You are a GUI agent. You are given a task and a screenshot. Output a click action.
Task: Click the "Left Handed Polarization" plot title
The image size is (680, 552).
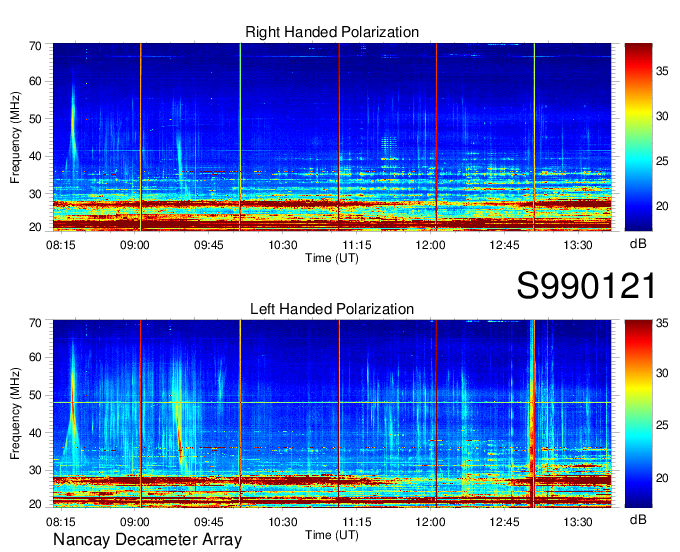[x=332, y=309]
